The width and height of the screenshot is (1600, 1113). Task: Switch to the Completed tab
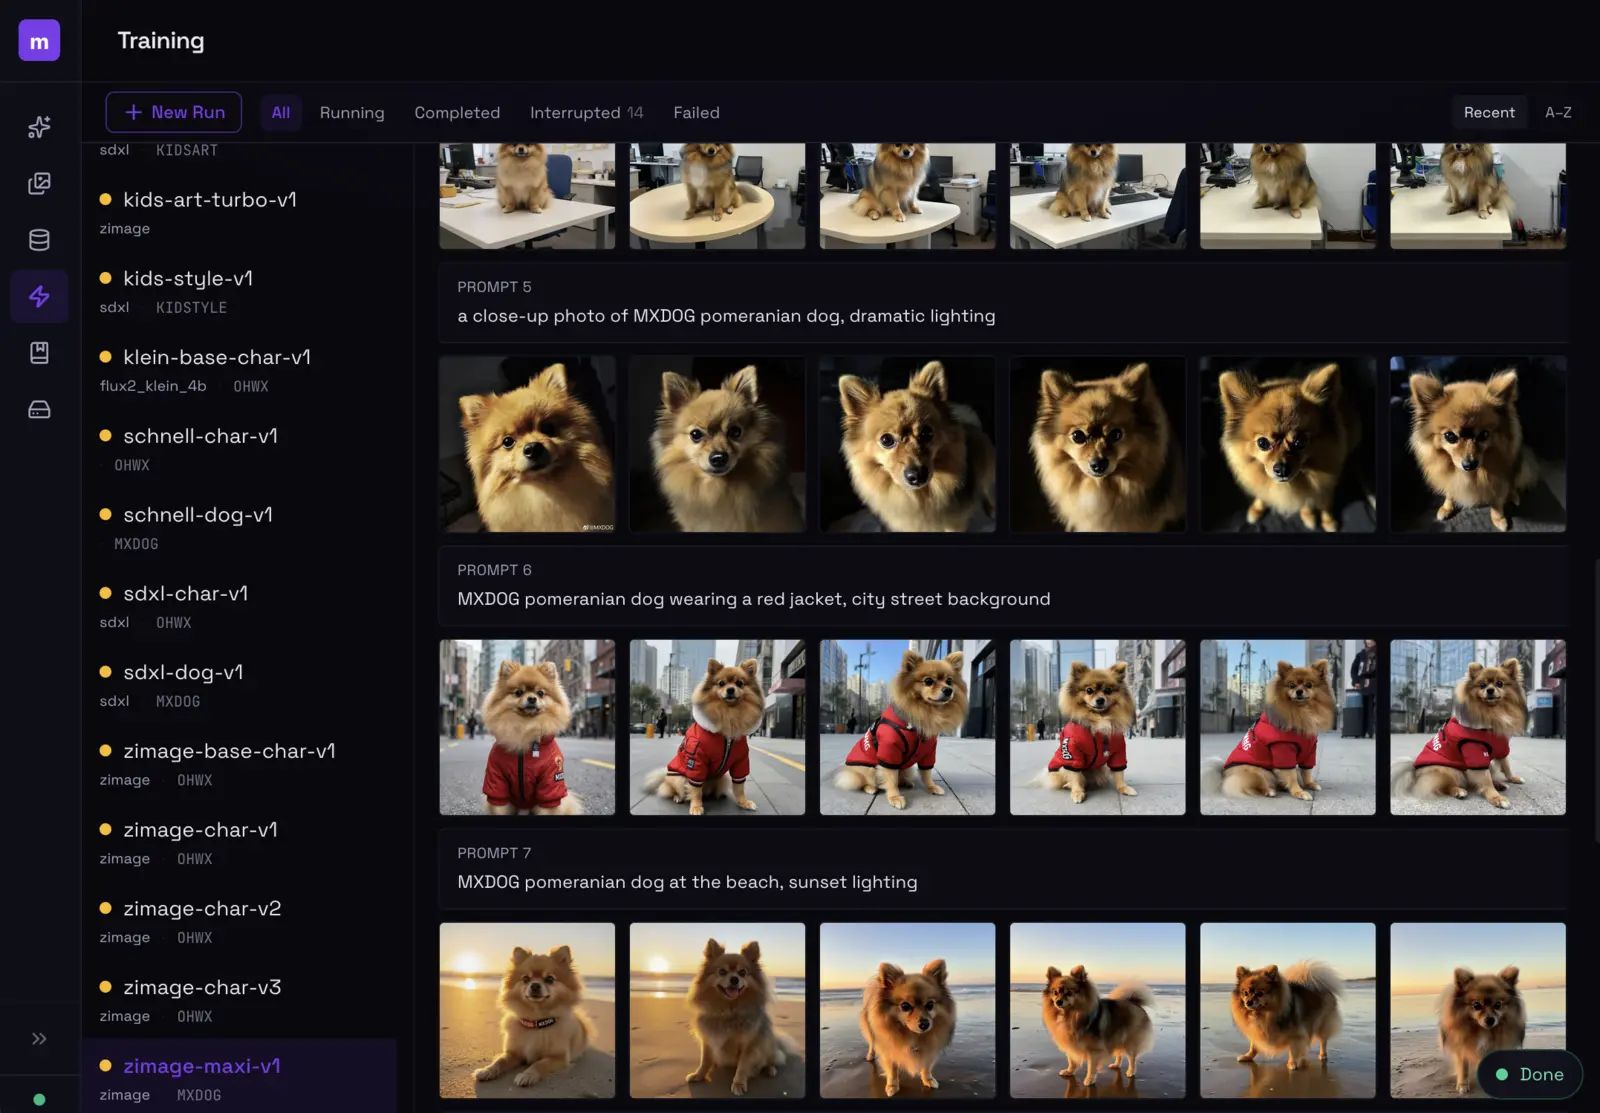pyautogui.click(x=457, y=113)
